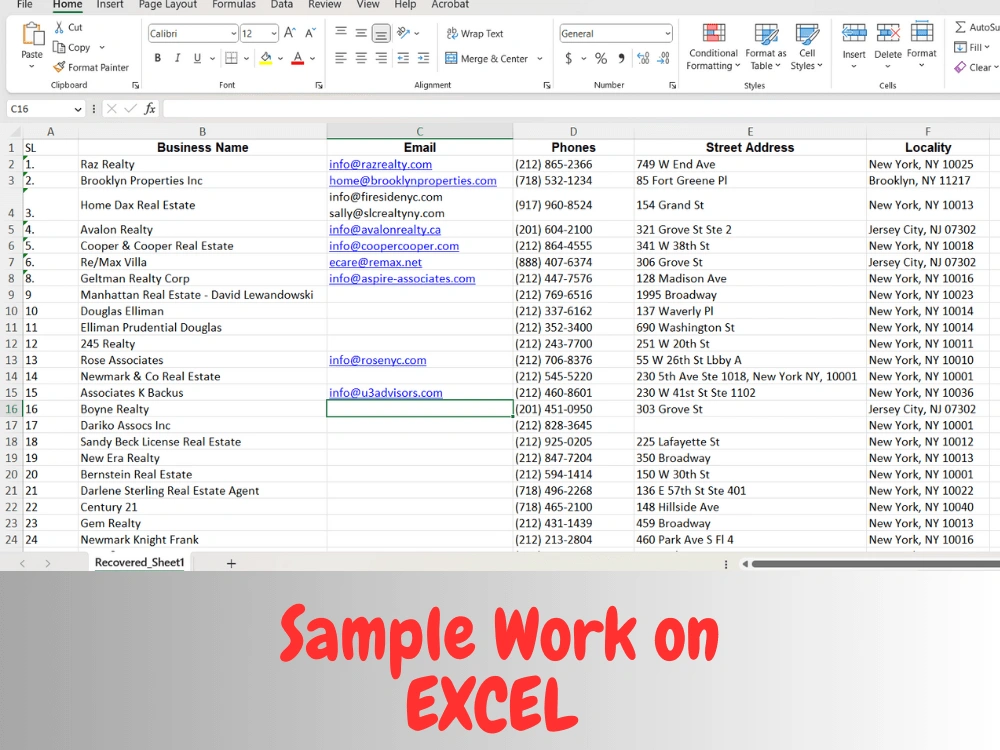The height and width of the screenshot is (750, 1000).
Task: Open info@avalonrealty.ca link
Action: coord(385,230)
